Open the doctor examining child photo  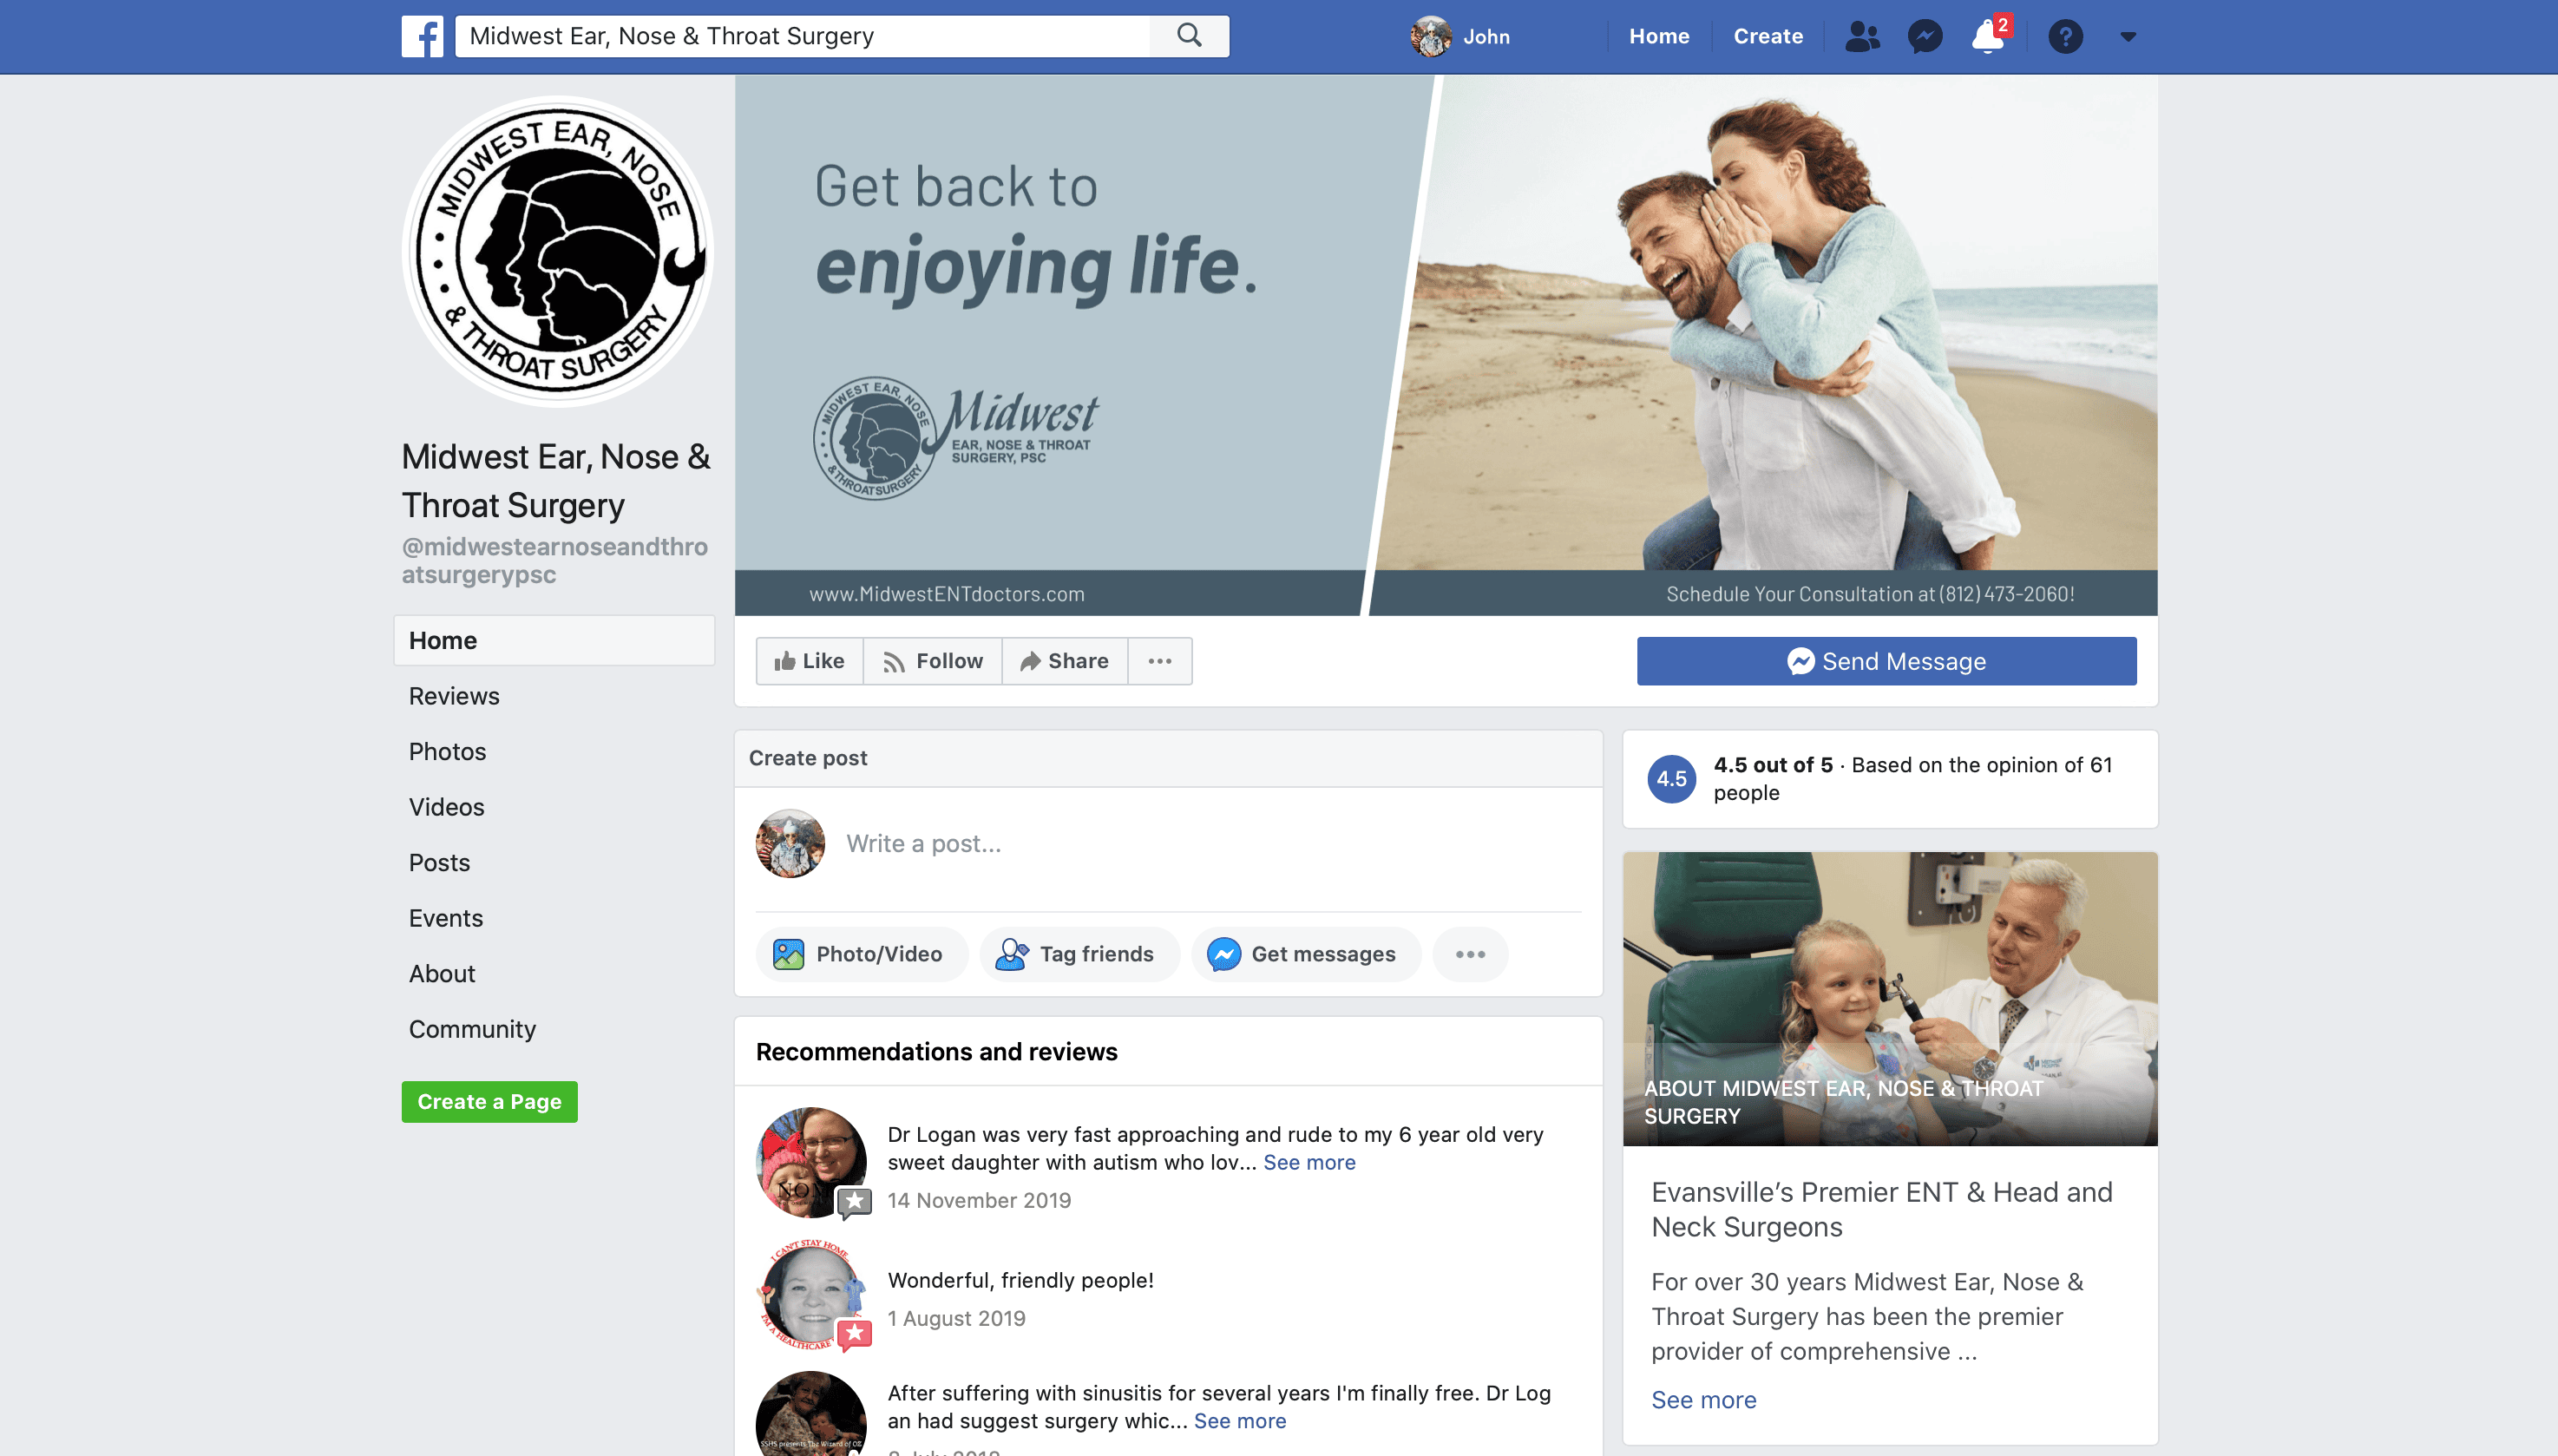1890,998
